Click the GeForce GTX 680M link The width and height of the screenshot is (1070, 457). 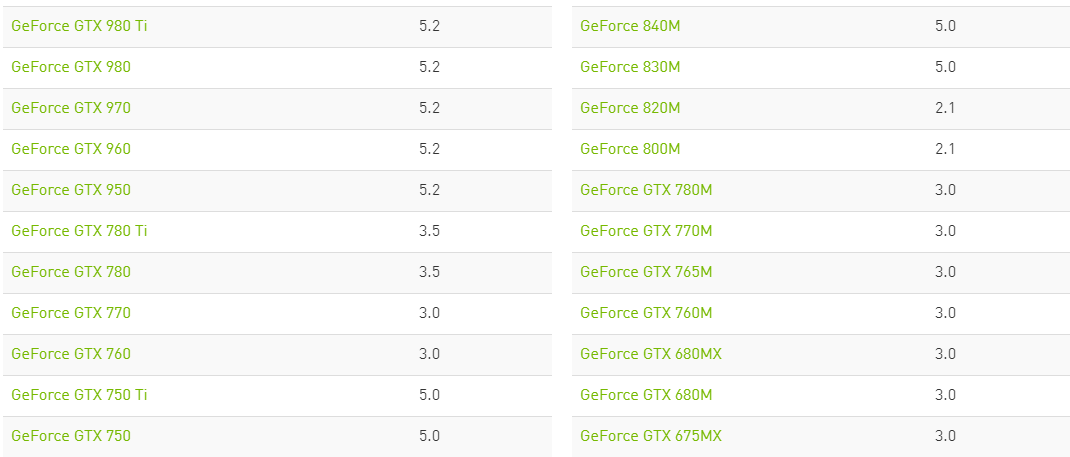(646, 395)
